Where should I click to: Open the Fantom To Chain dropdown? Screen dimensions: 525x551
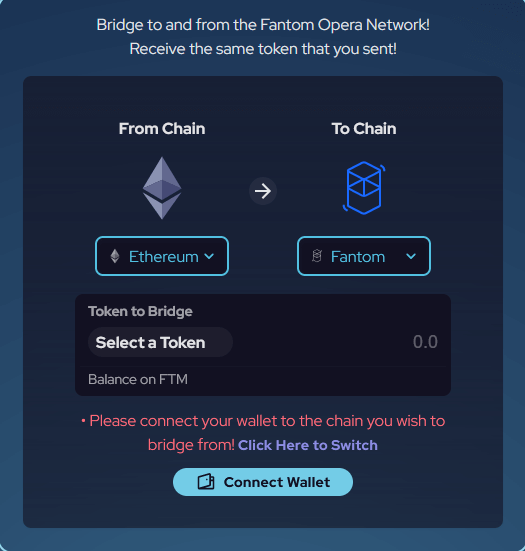[364, 256]
